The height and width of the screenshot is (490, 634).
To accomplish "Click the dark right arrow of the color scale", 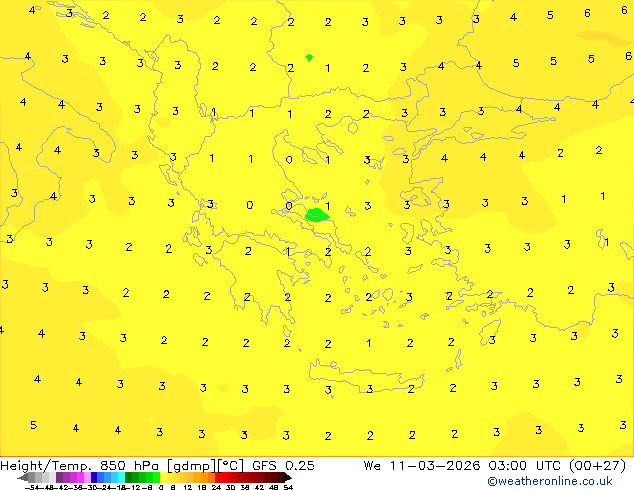I will point(288,477).
